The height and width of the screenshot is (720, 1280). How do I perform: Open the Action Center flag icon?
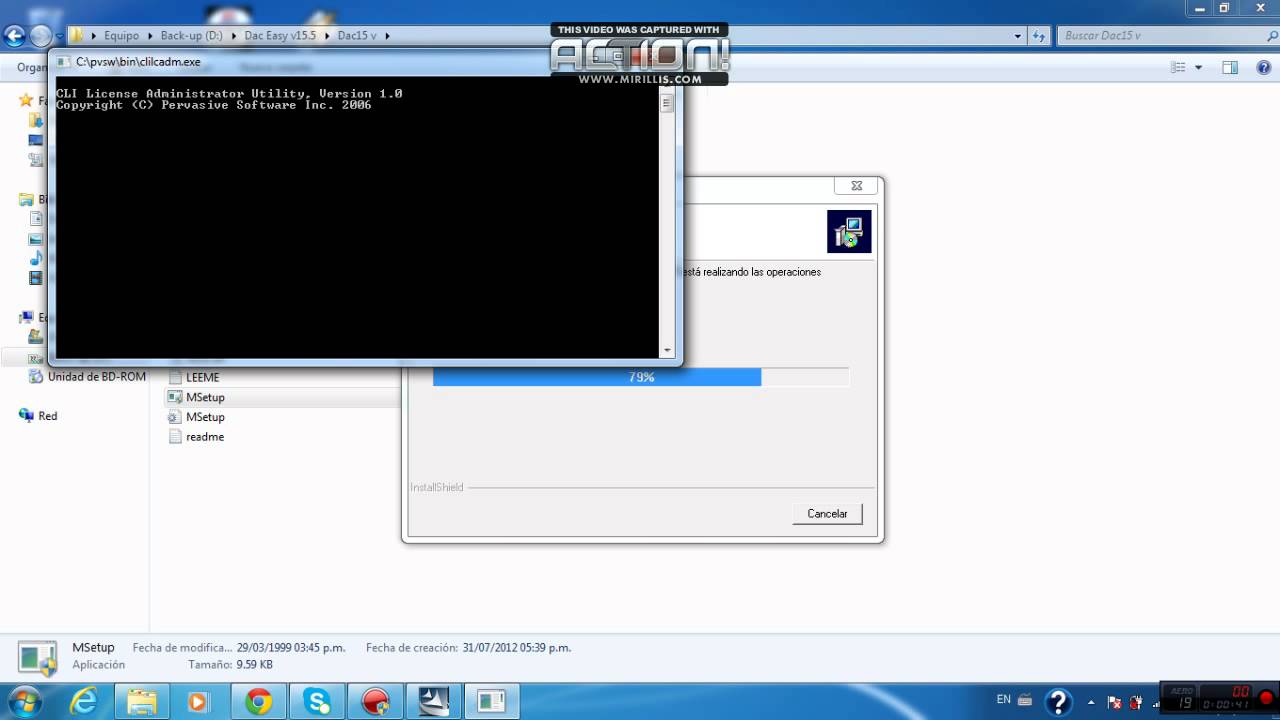point(1116,702)
